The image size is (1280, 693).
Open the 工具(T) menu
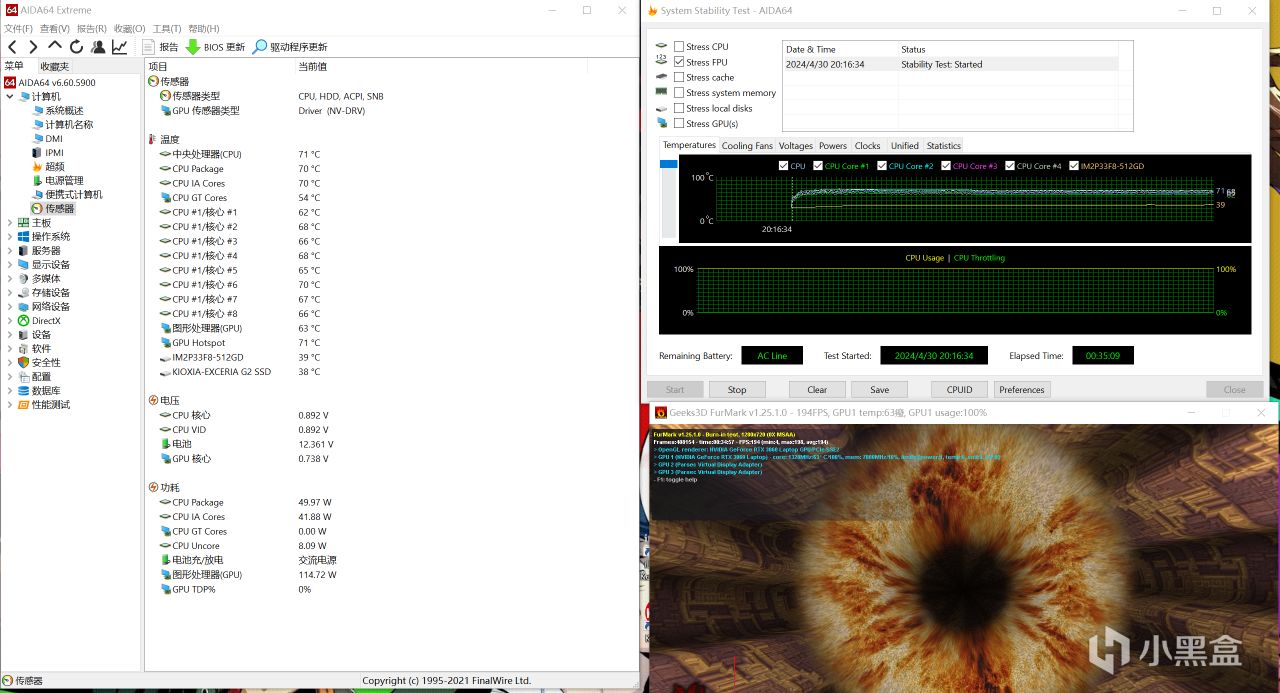pos(166,29)
